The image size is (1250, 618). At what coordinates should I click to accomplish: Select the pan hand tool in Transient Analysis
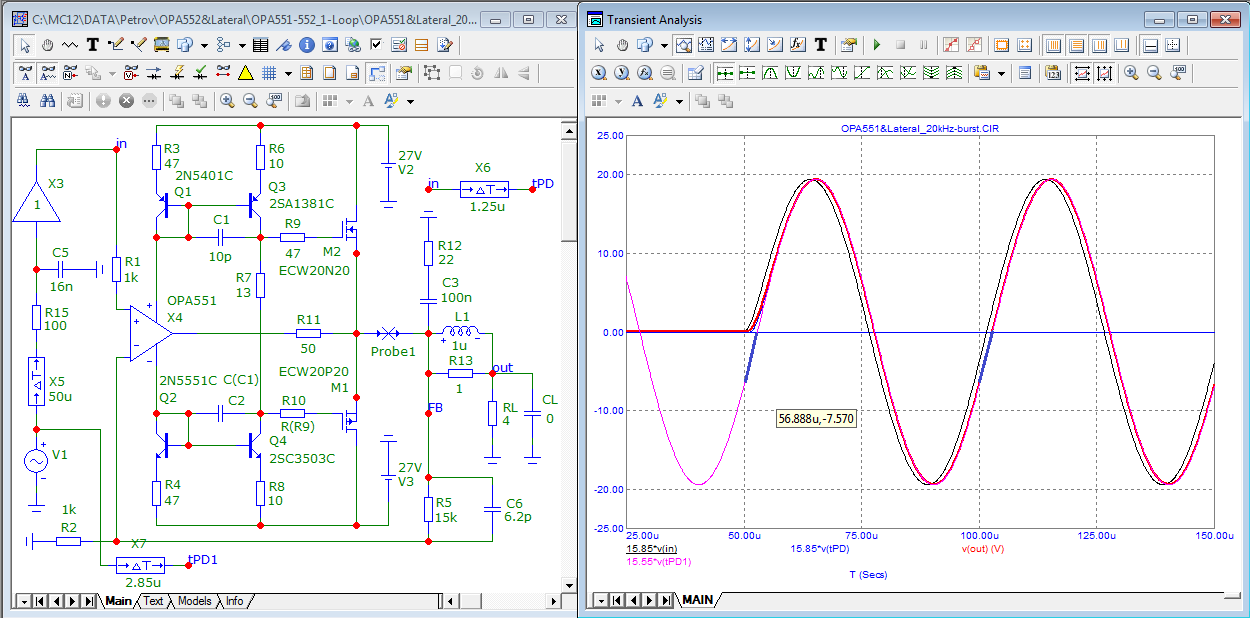pos(621,45)
